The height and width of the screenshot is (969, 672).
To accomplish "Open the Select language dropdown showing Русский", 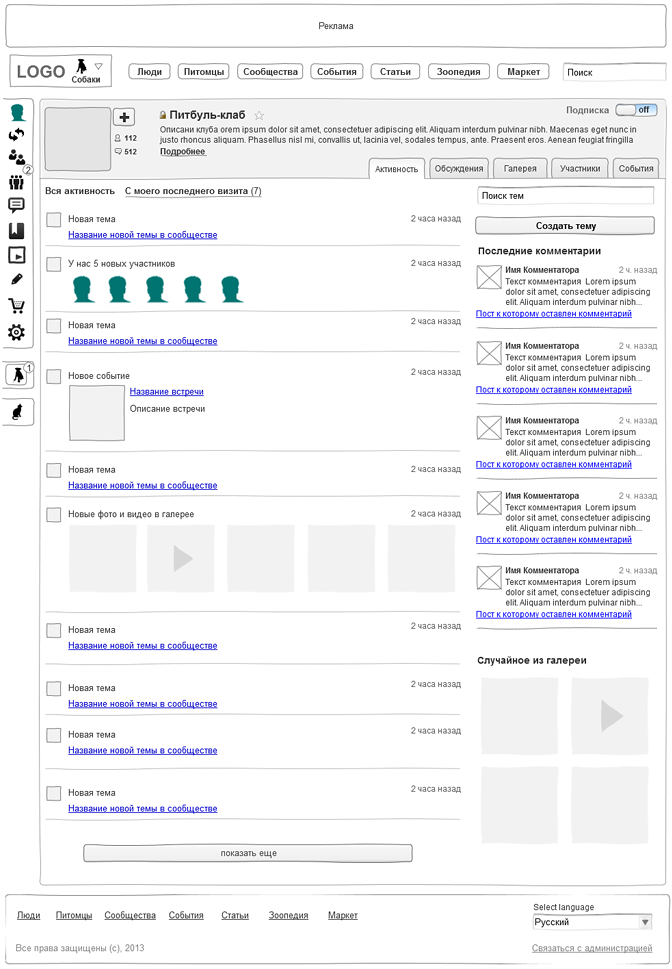I will coord(592,922).
